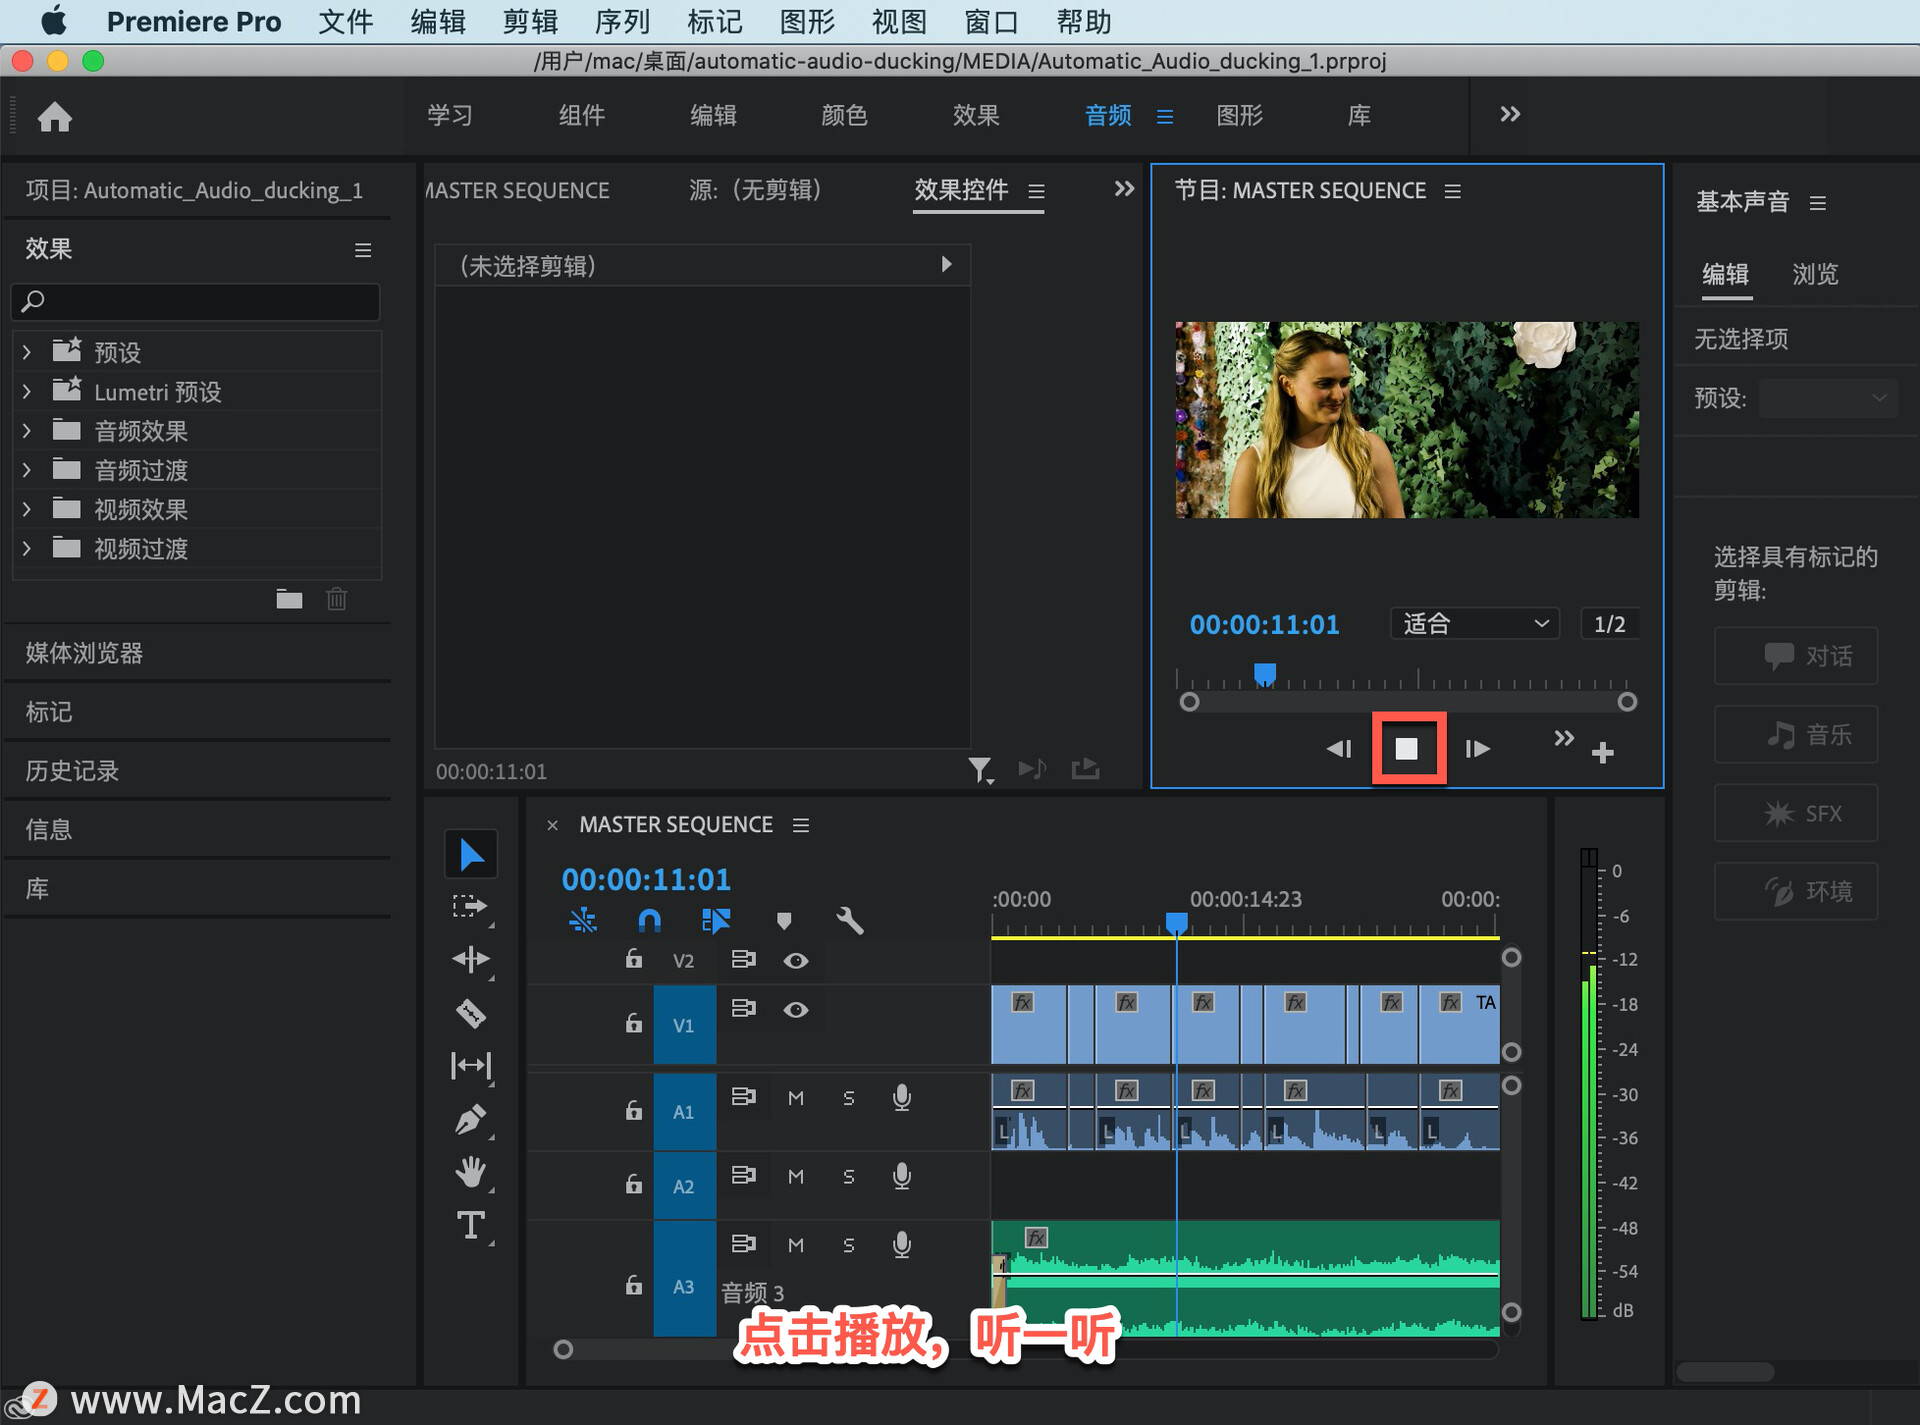Click the timeline wrench settings icon
The height and width of the screenshot is (1425, 1920).
(x=849, y=920)
